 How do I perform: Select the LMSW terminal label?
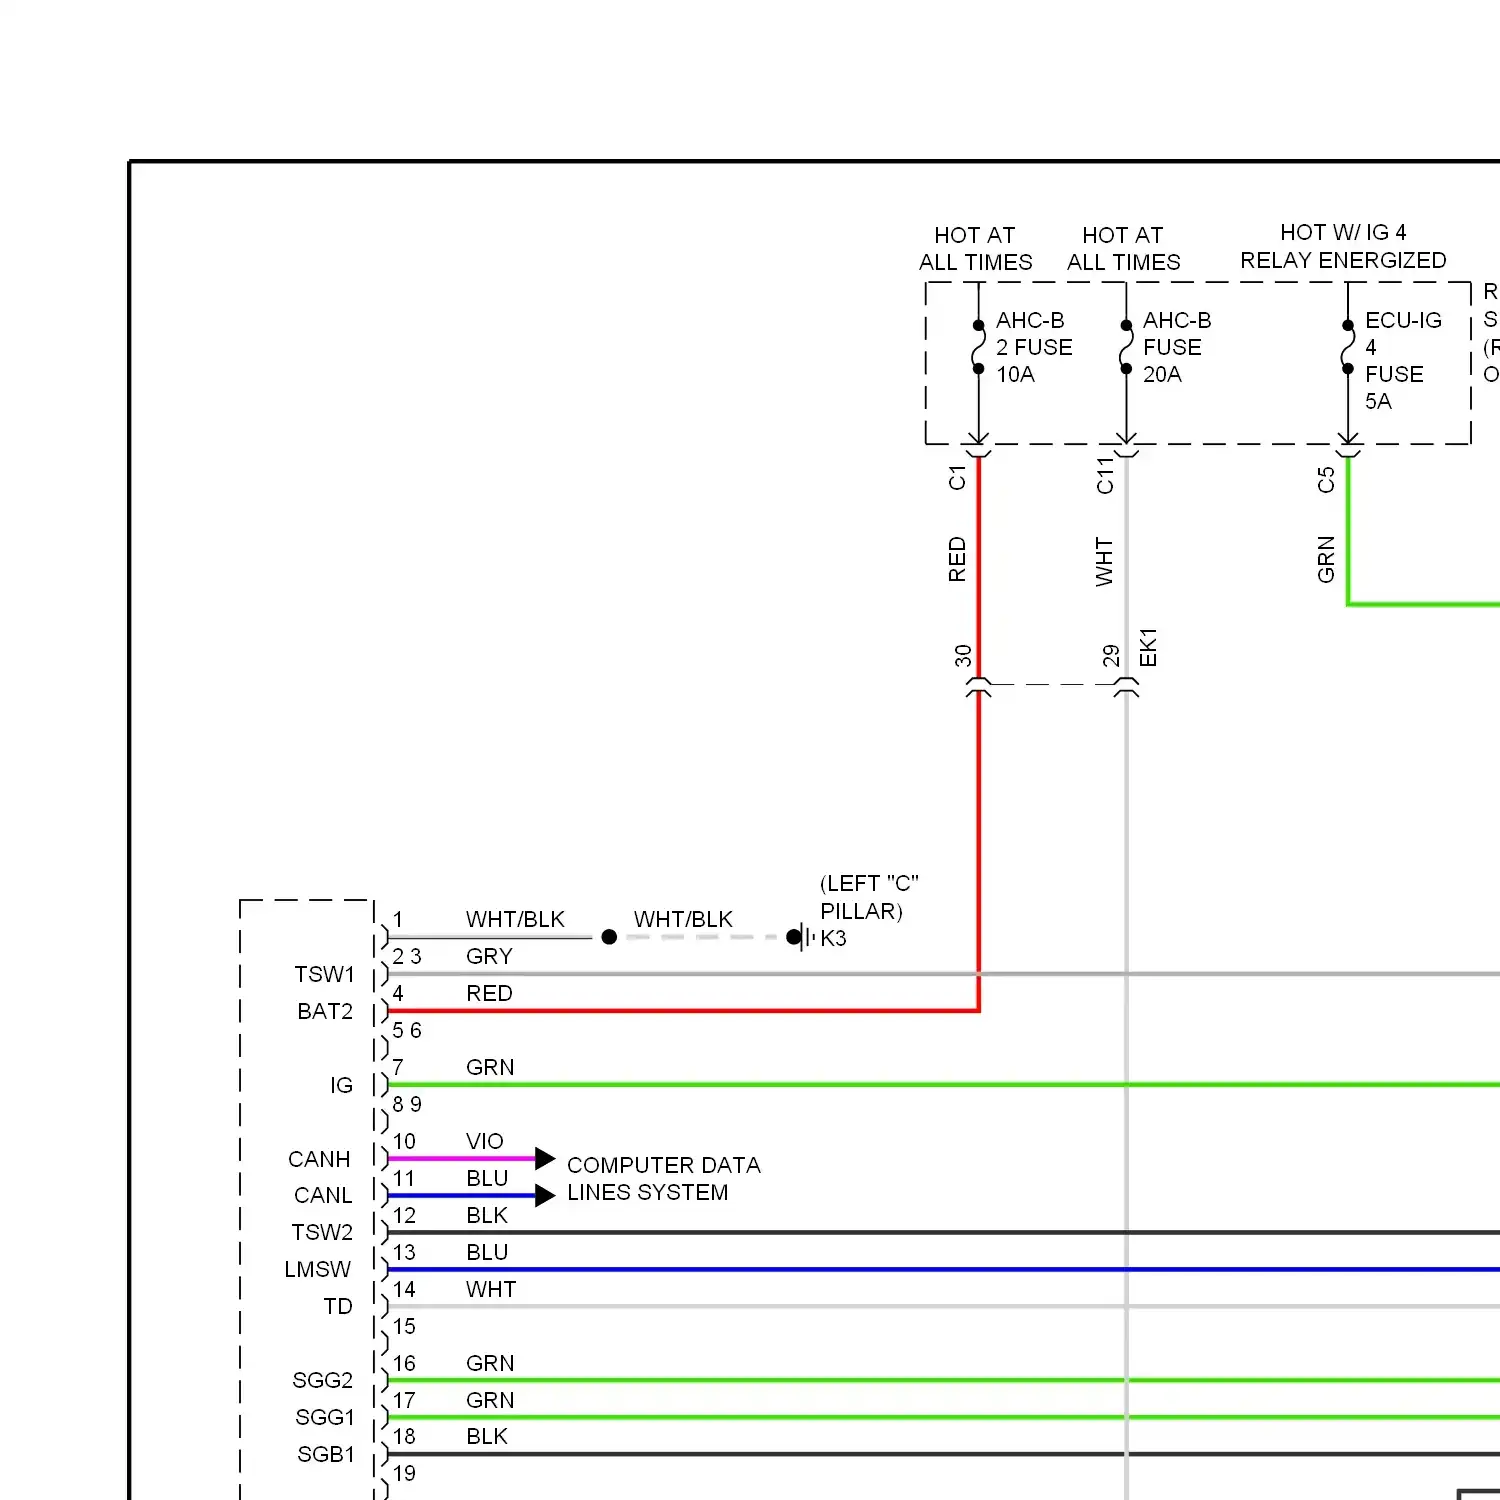point(317,1269)
